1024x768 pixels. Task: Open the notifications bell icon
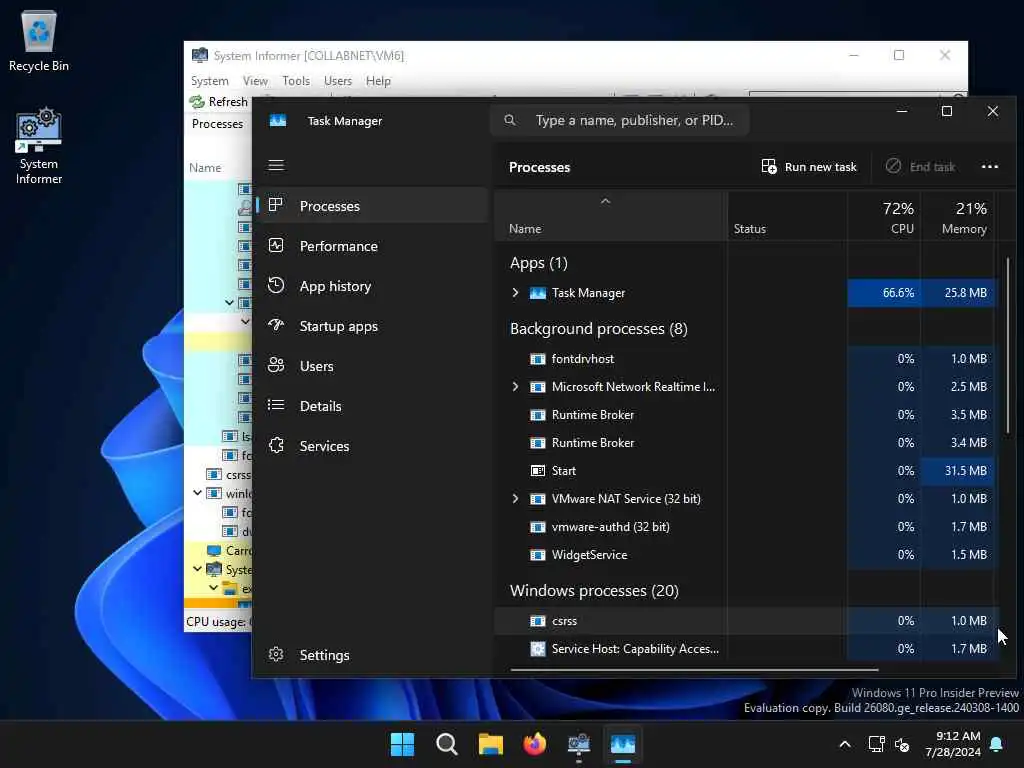(x=997, y=744)
